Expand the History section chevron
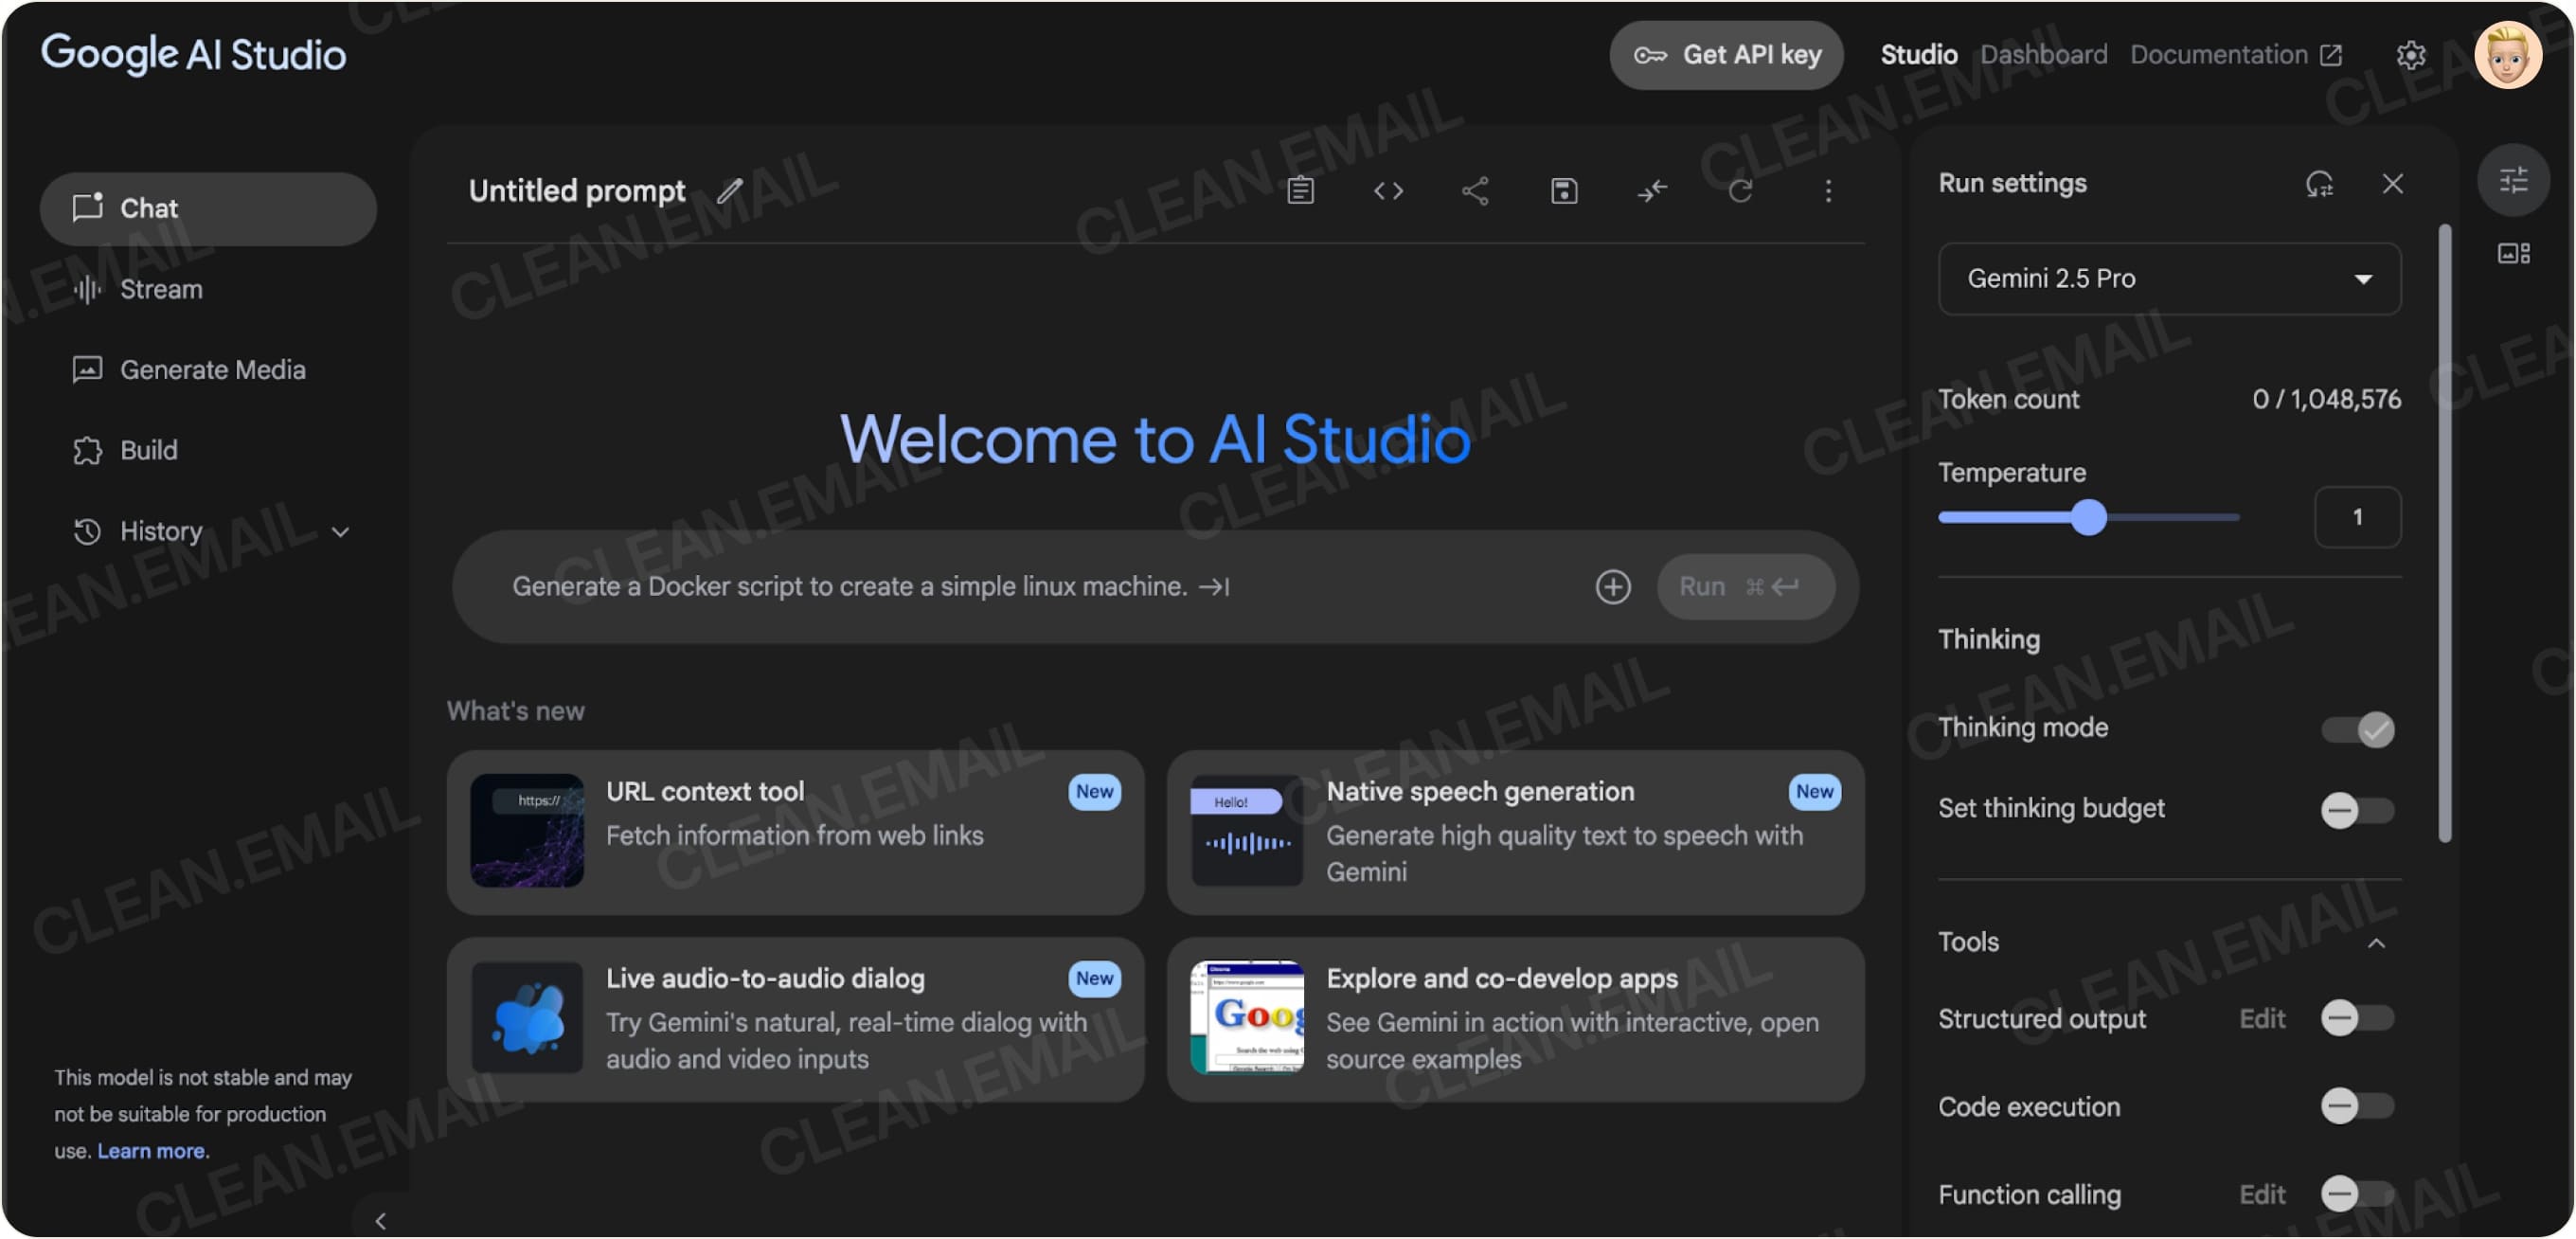The width and height of the screenshot is (2576, 1239). coord(340,532)
